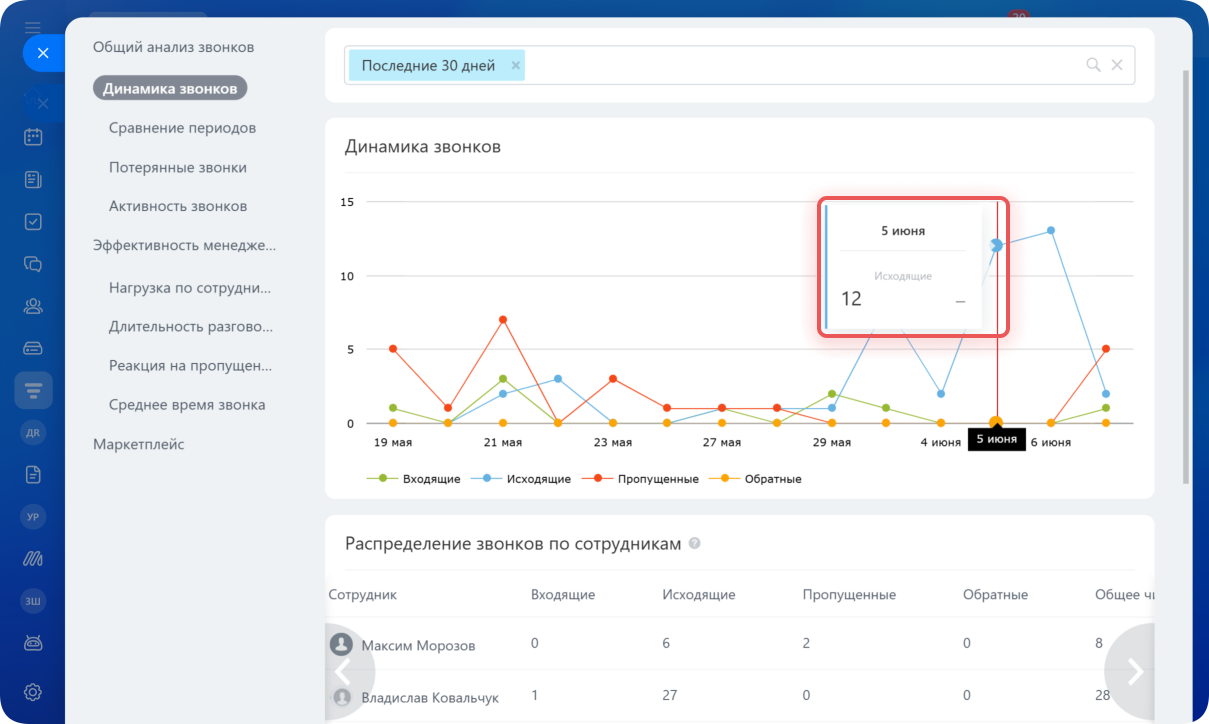
Task: Click the tasks checkmark icon in the sidebar
Action: click(33, 222)
